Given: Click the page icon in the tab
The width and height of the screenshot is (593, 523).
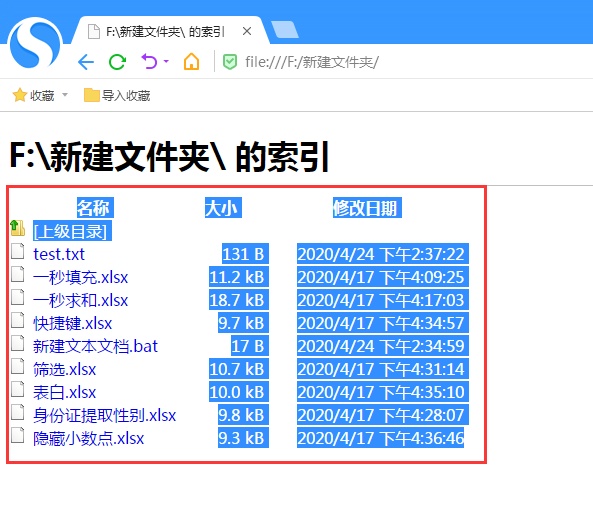Looking at the screenshot, I should click(93, 31).
